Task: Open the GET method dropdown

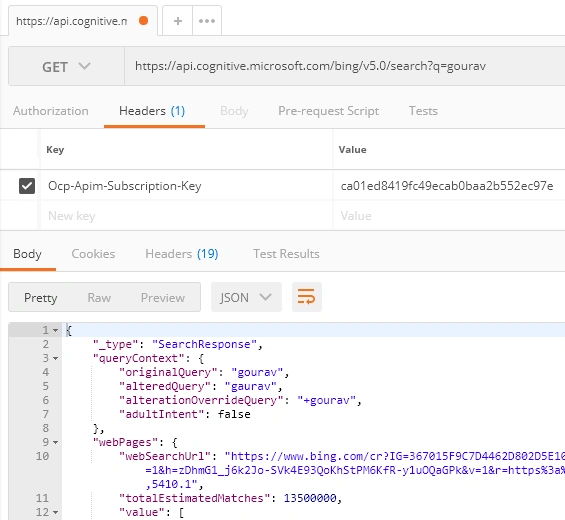Action: 67,66
